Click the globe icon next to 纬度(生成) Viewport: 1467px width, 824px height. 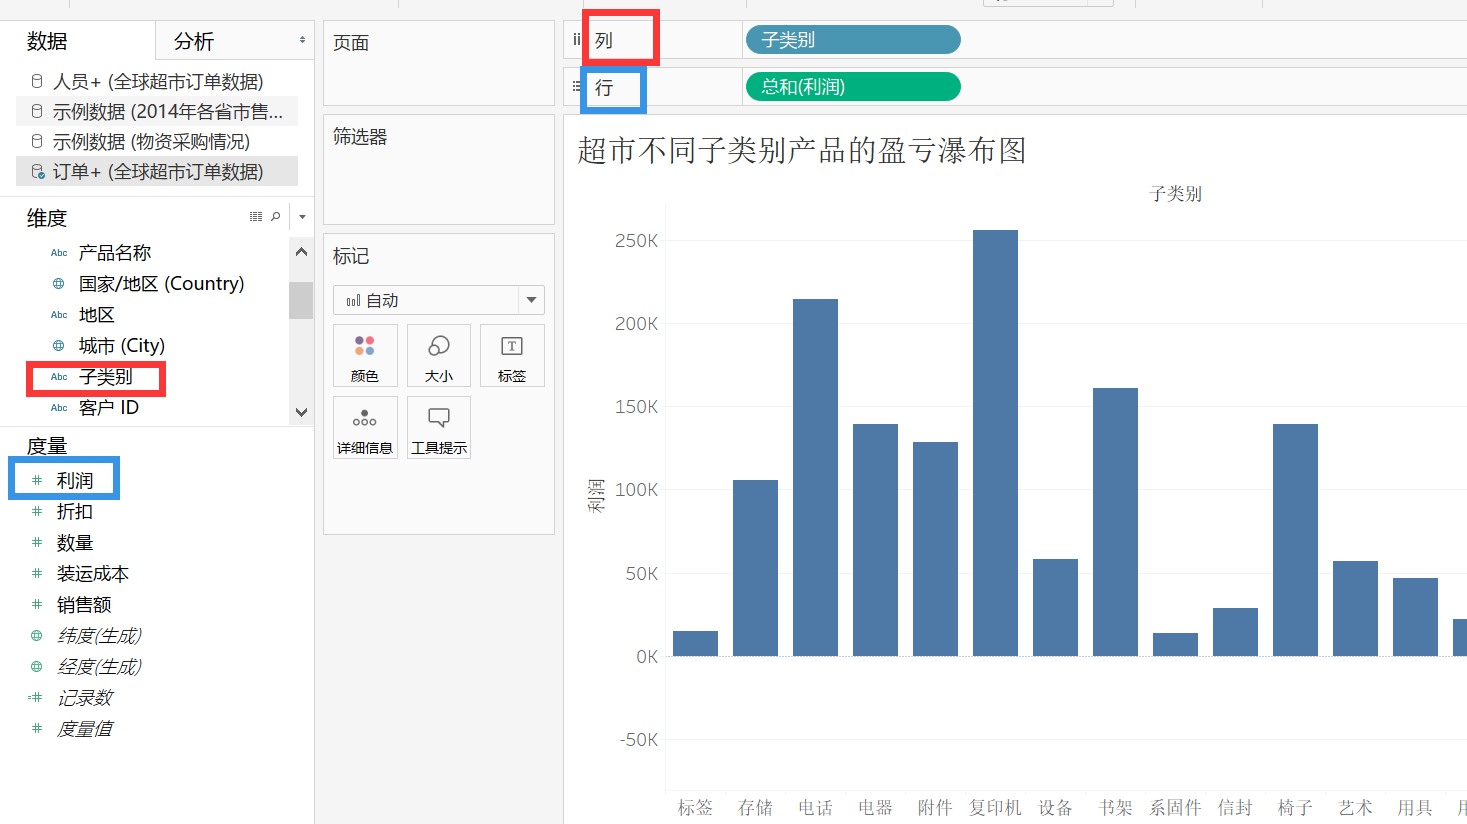point(37,635)
